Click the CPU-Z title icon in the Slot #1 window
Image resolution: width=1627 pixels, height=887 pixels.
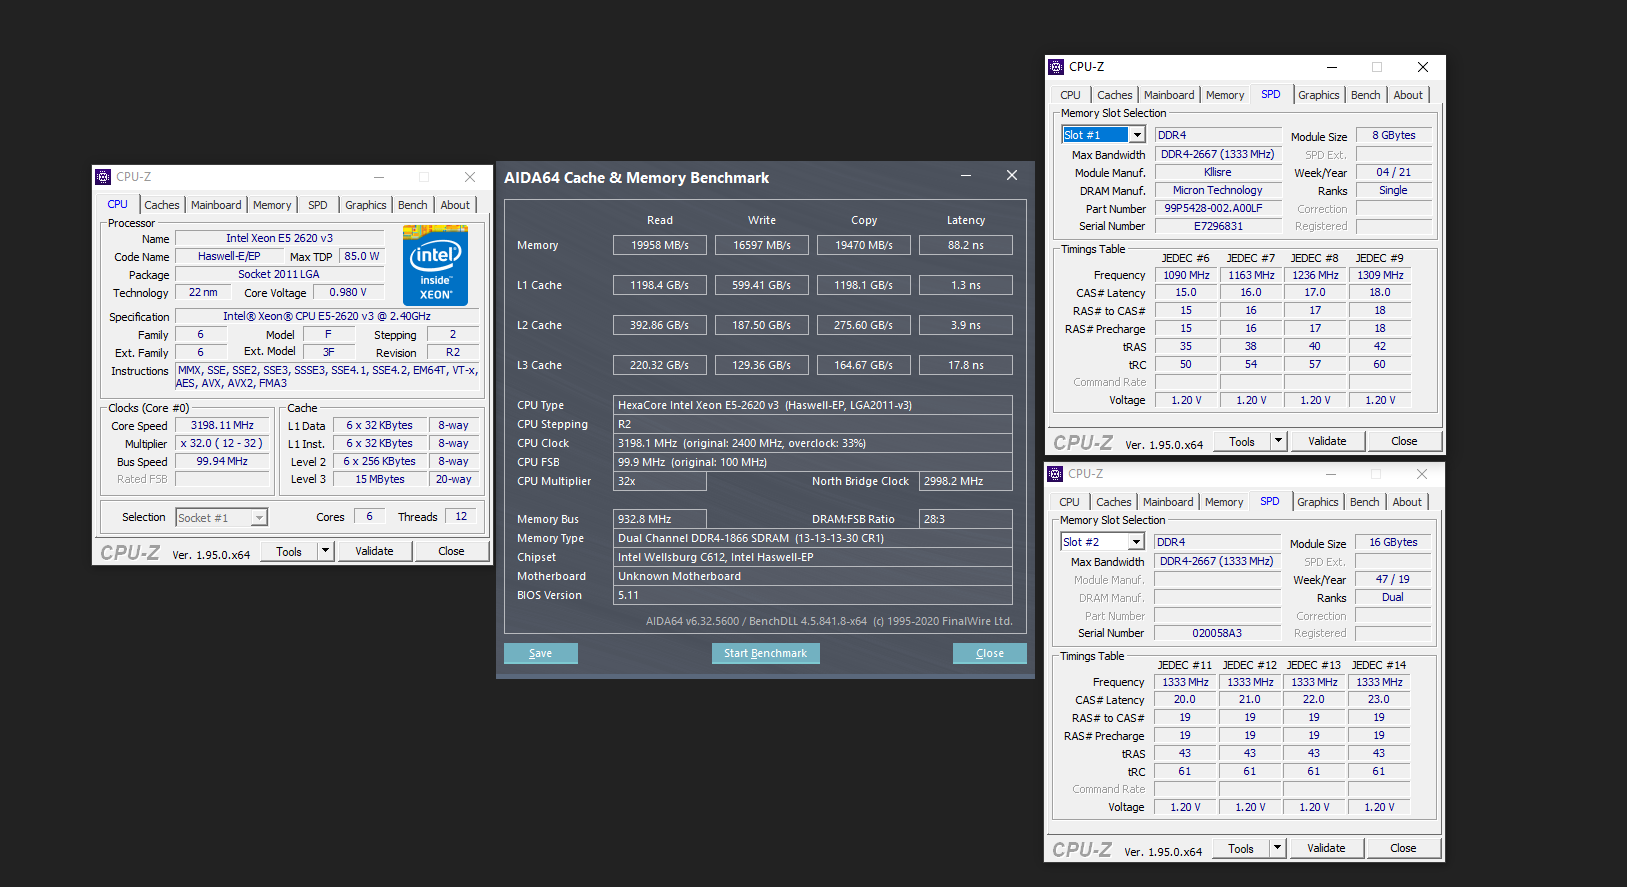pyautogui.click(x=1056, y=67)
